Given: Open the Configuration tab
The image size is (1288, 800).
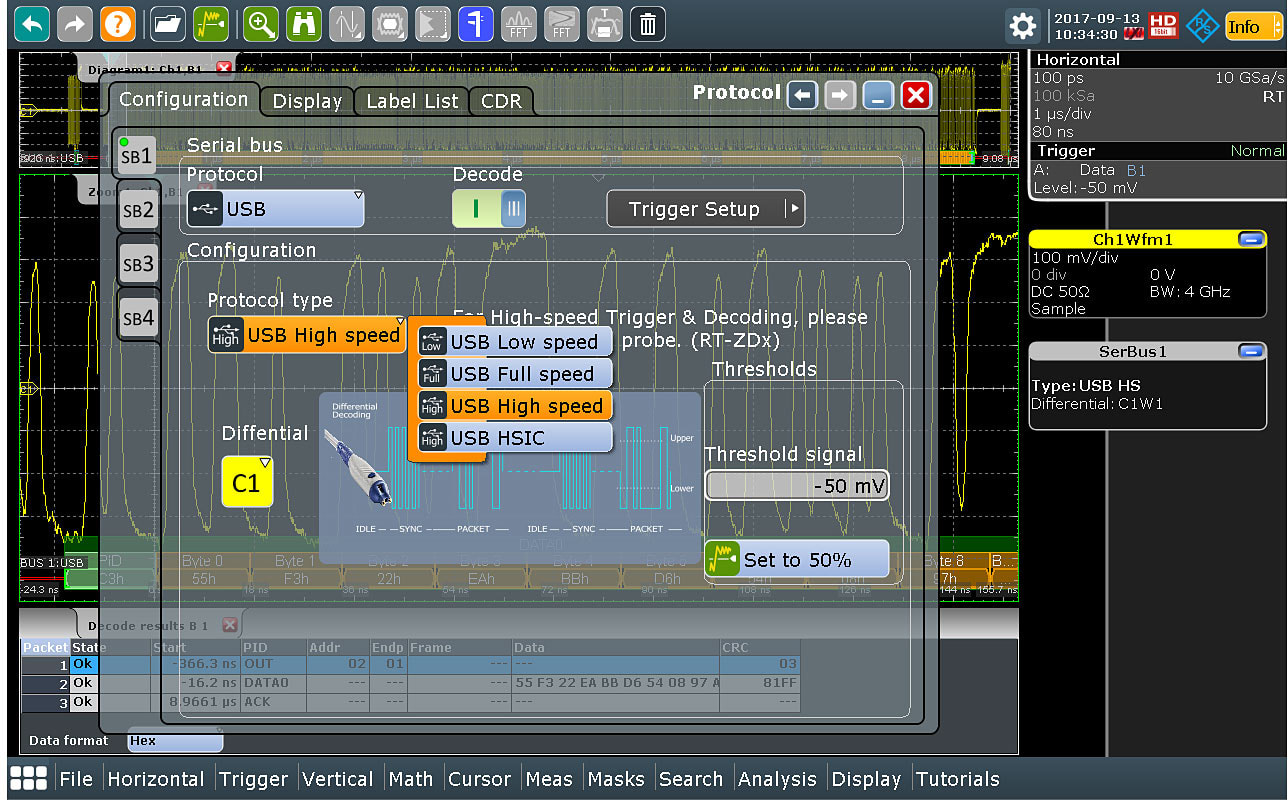Looking at the screenshot, I should (184, 99).
